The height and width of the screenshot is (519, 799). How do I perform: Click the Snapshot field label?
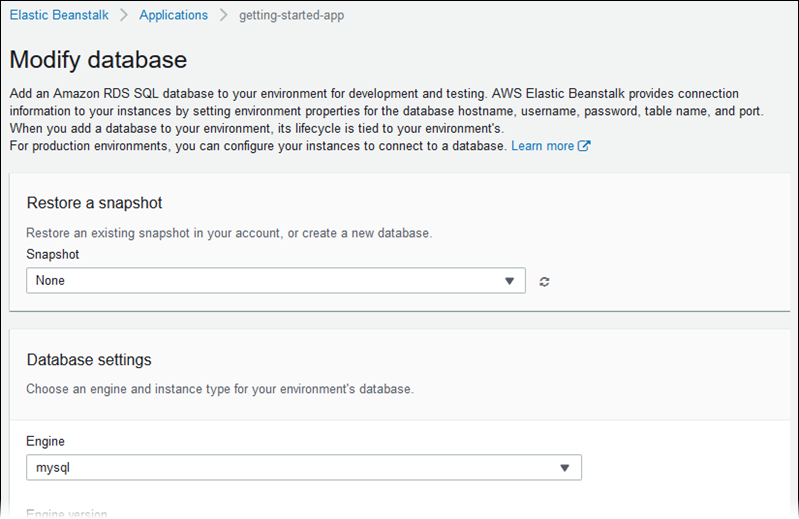click(52, 255)
